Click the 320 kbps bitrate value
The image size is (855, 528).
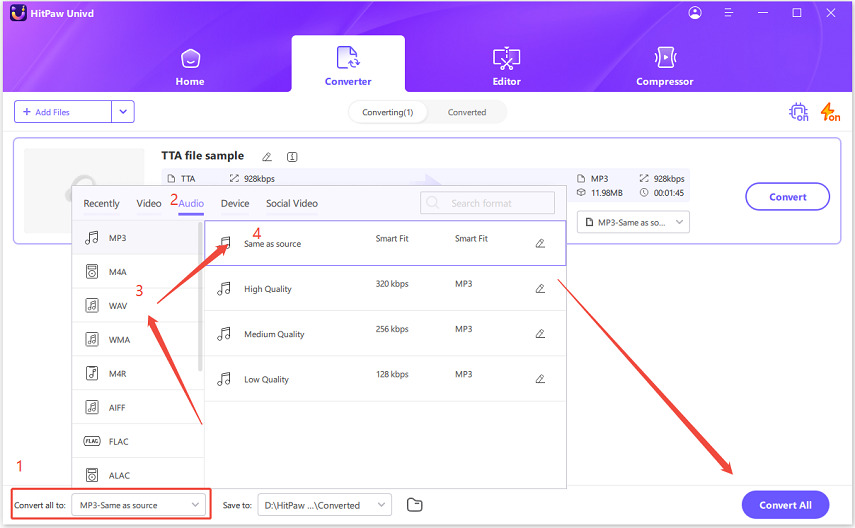coord(392,284)
